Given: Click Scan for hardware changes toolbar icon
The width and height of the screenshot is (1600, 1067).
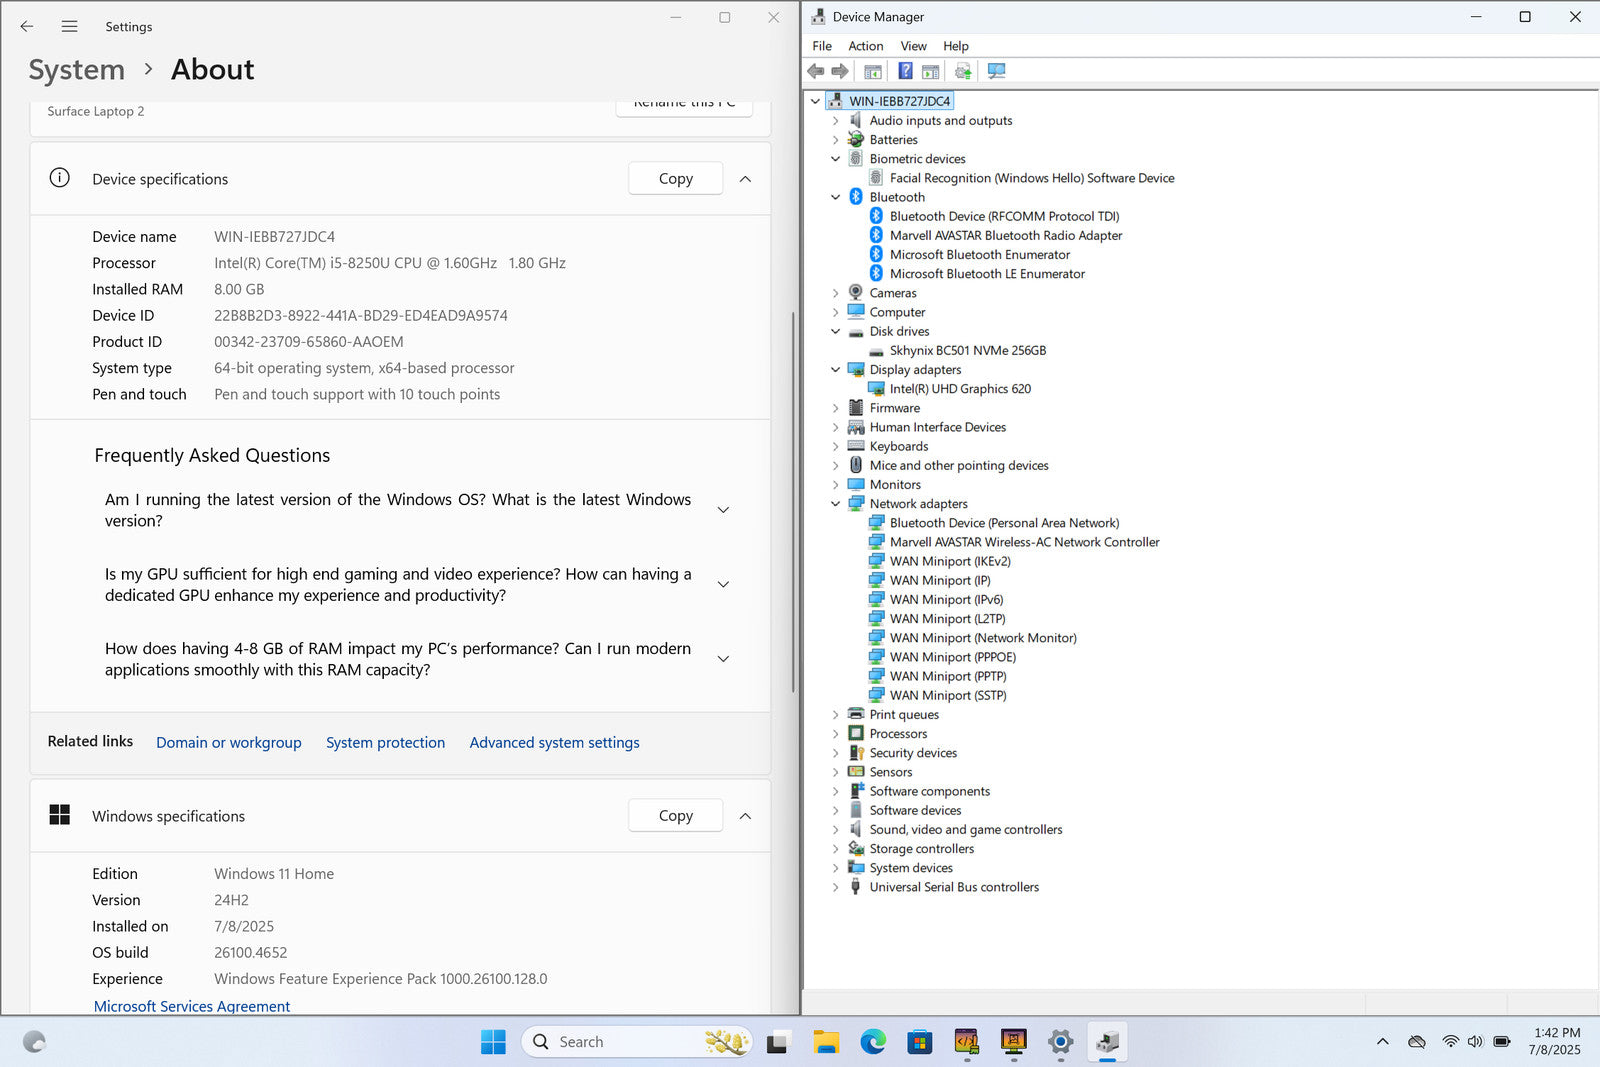Looking at the screenshot, I should pos(996,71).
